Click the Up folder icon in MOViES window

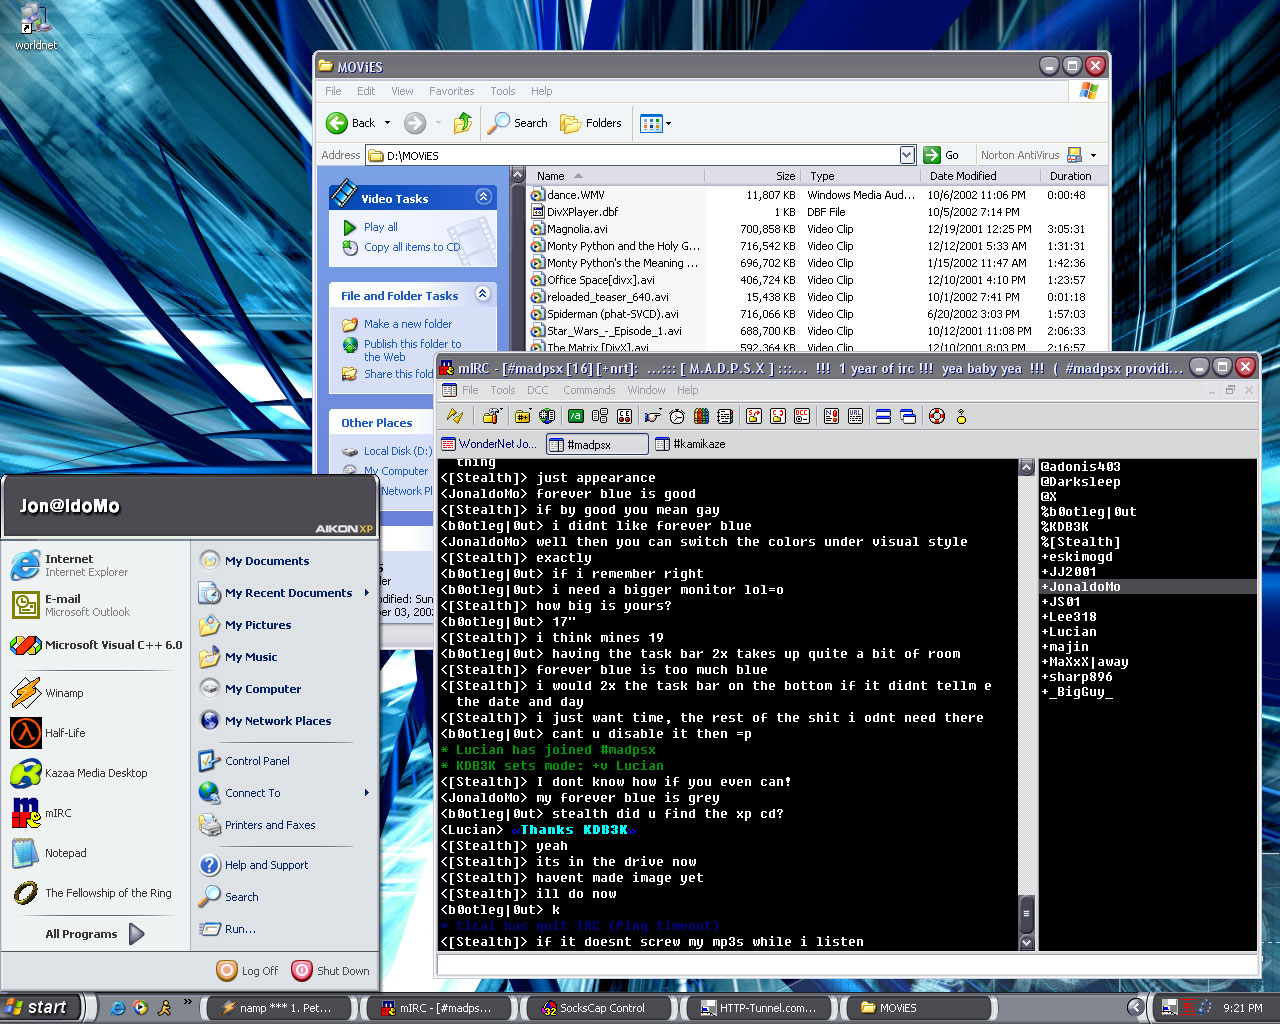point(462,123)
